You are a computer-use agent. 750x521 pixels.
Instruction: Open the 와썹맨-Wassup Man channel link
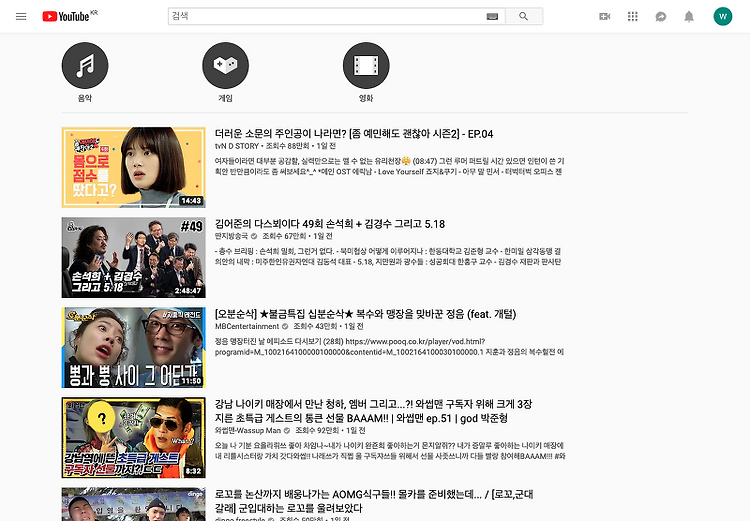[x=248, y=430]
